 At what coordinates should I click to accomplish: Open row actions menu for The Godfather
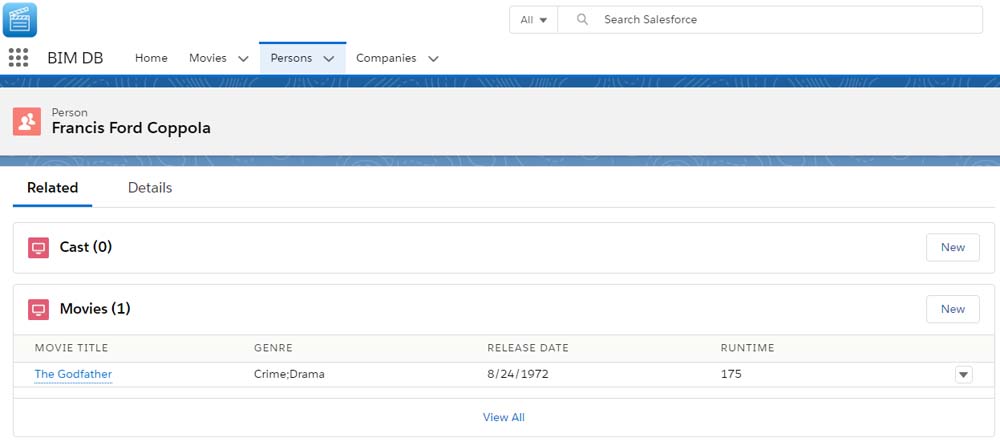coord(964,375)
